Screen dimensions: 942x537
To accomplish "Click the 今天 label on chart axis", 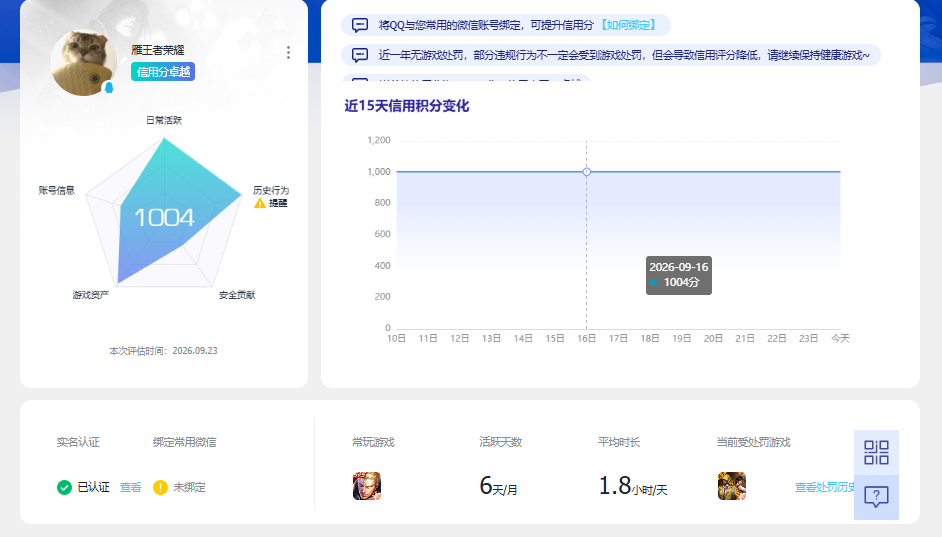I will pyautogui.click(x=840, y=338).
